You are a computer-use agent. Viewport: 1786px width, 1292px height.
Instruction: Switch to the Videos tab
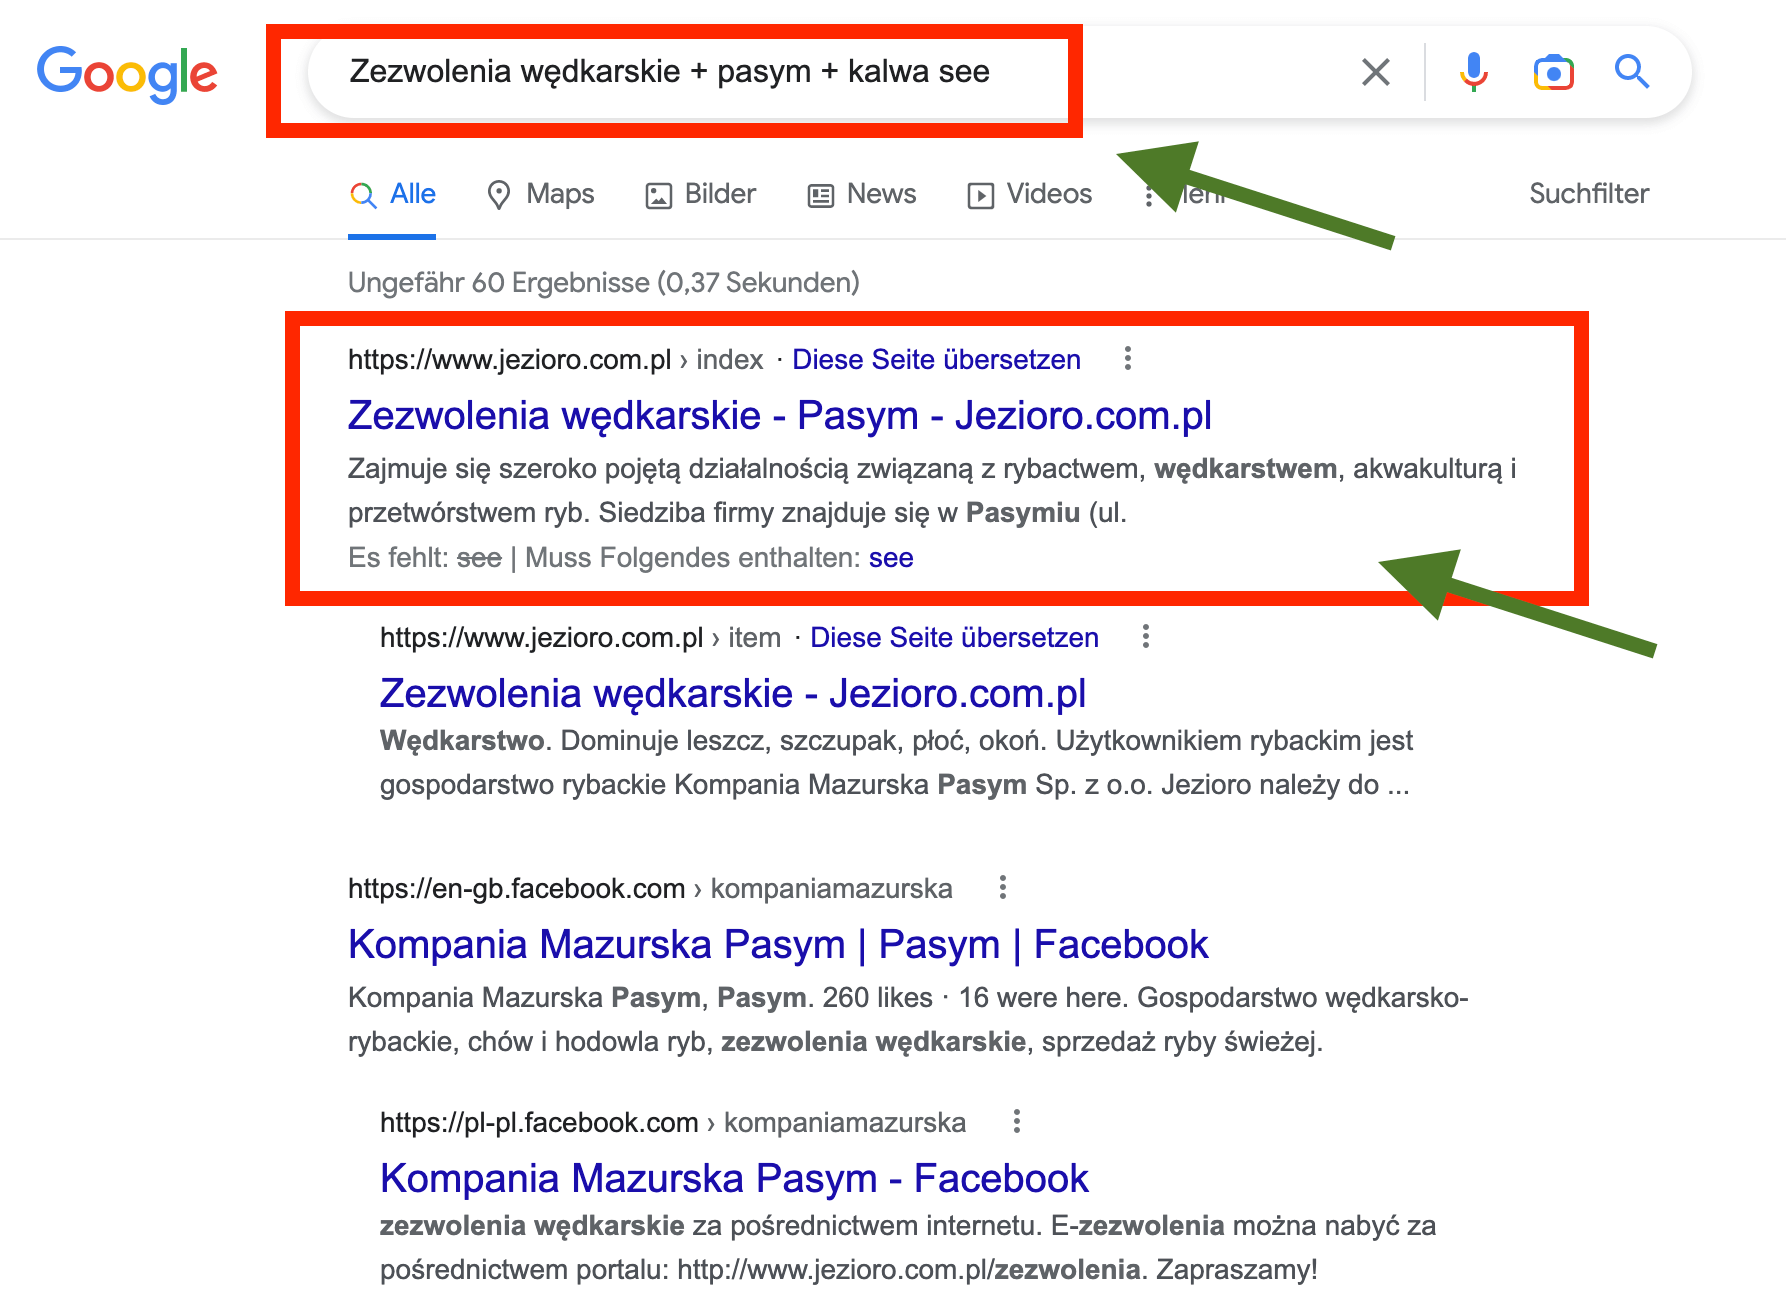pyautogui.click(x=1030, y=194)
